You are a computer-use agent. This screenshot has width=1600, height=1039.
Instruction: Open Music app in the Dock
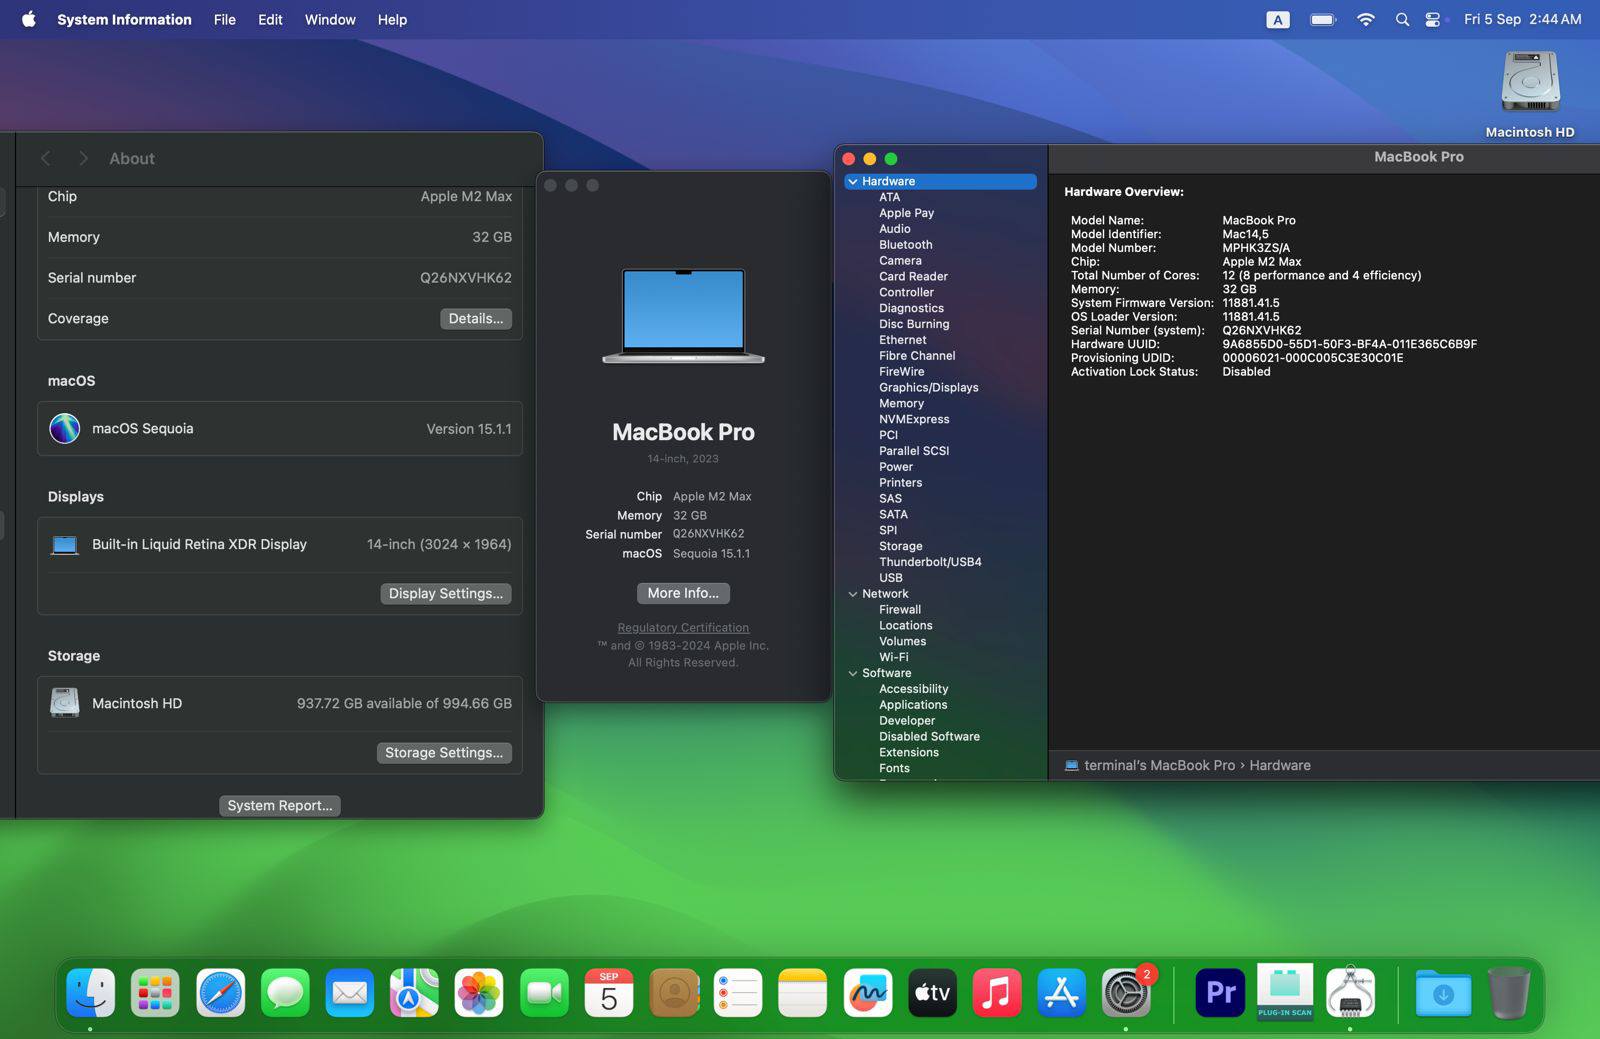point(997,993)
